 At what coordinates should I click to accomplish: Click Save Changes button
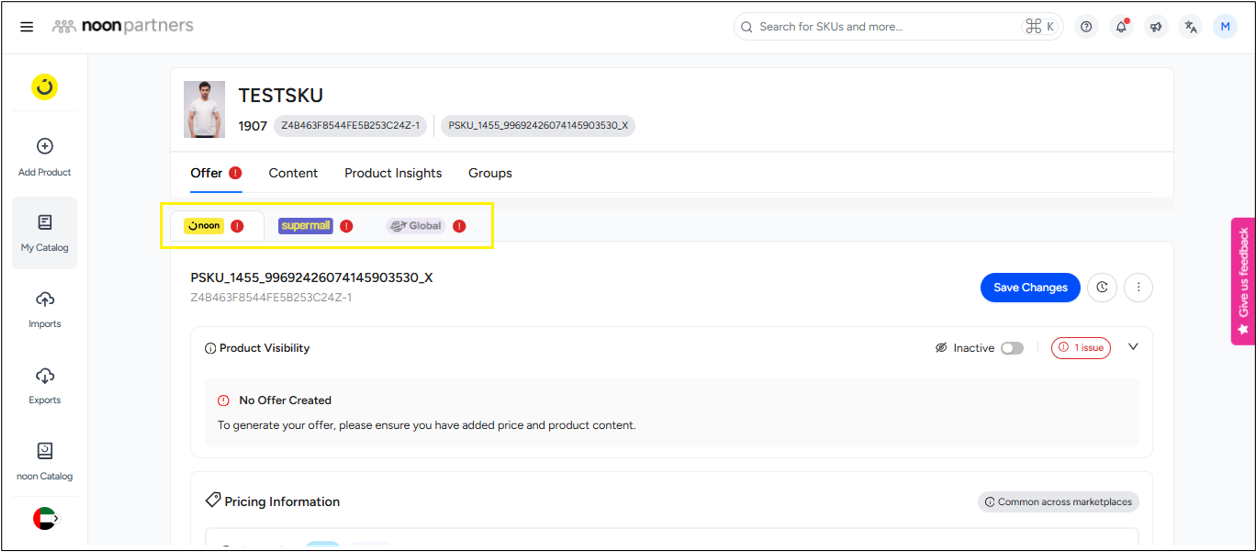click(1030, 287)
